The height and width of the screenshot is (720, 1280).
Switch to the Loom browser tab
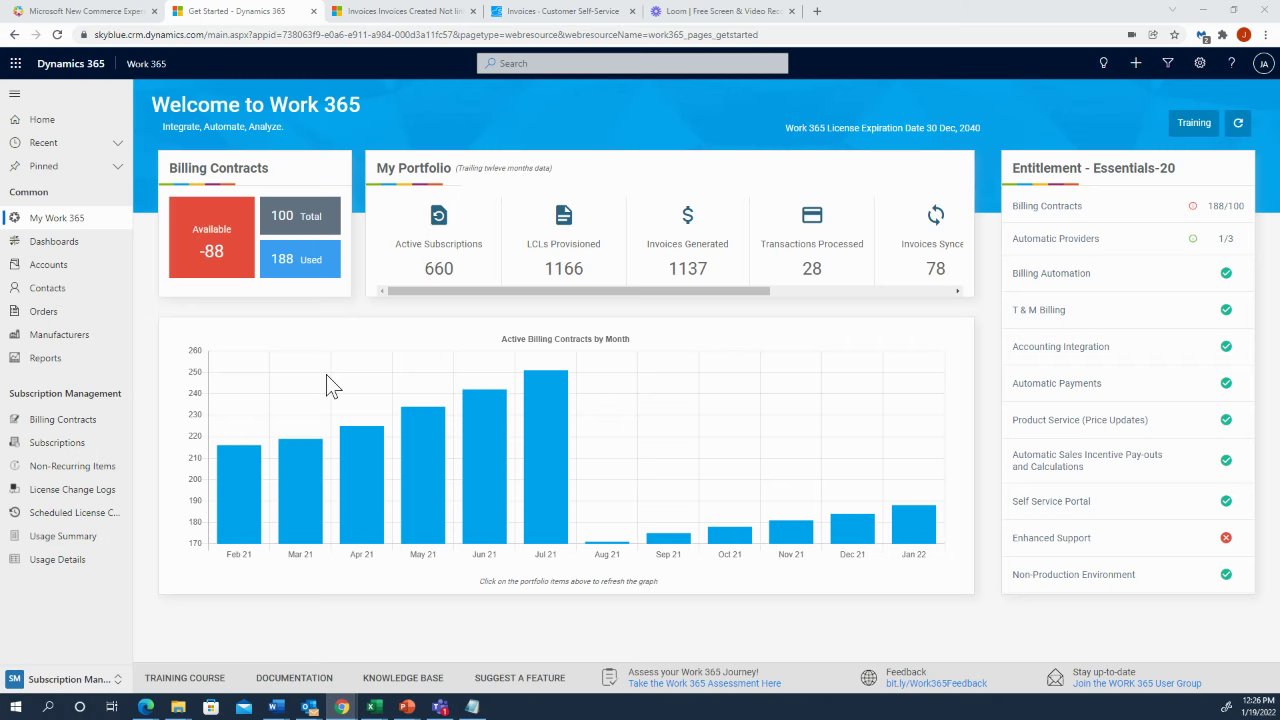pyautogui.click(x=721, y=11)
